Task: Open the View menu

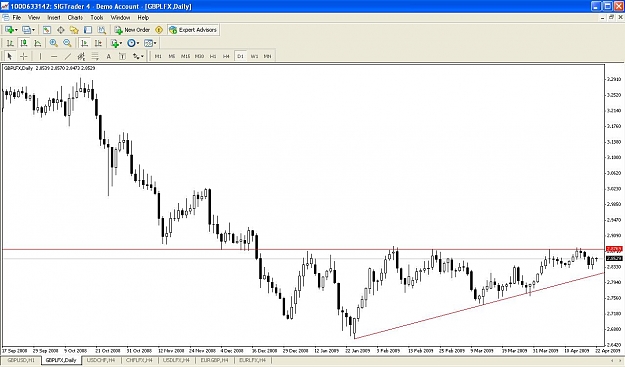Action: pos(34,18)
